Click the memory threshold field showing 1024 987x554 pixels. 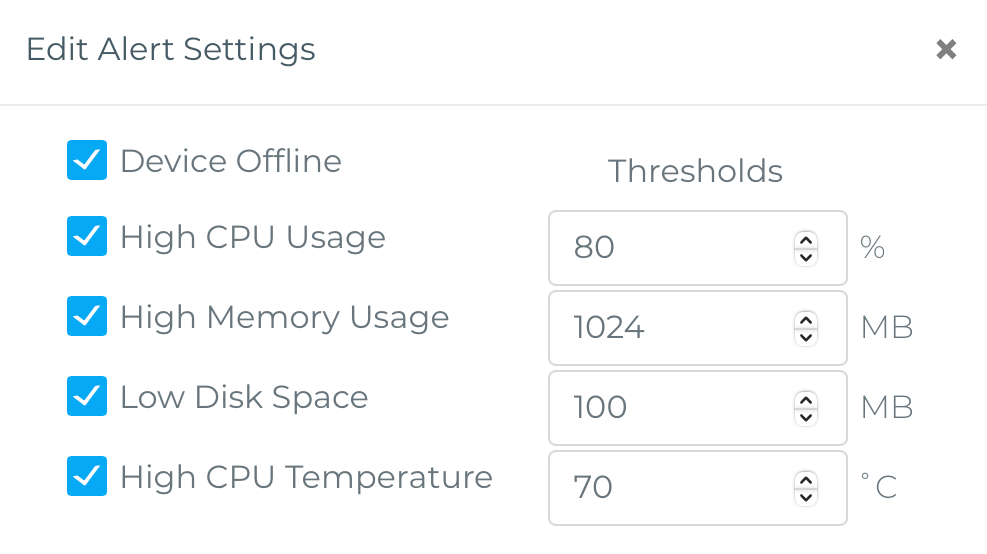670,327
